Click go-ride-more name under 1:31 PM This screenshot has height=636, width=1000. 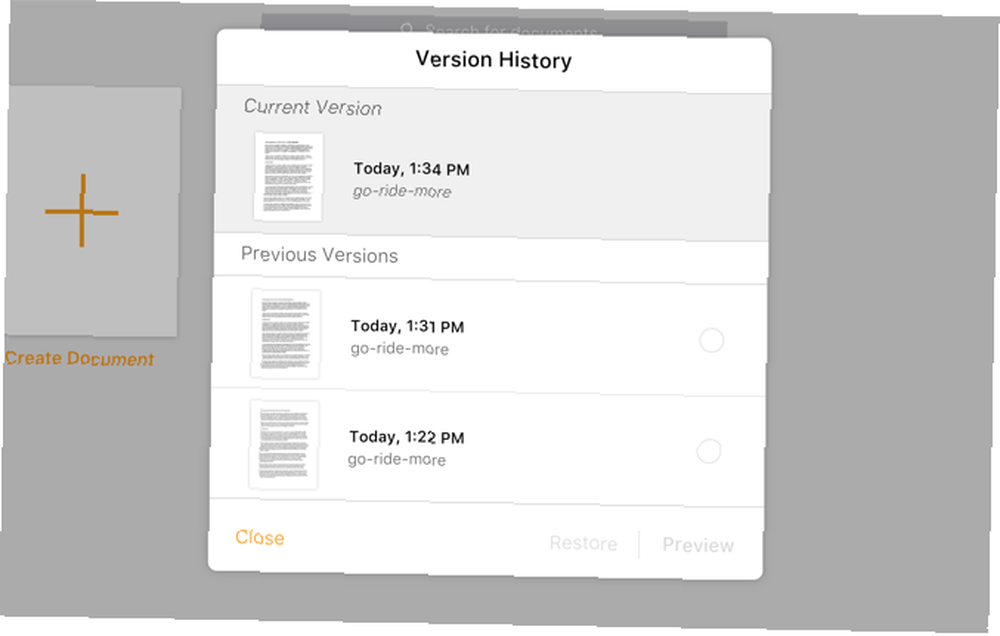(399, 348)
